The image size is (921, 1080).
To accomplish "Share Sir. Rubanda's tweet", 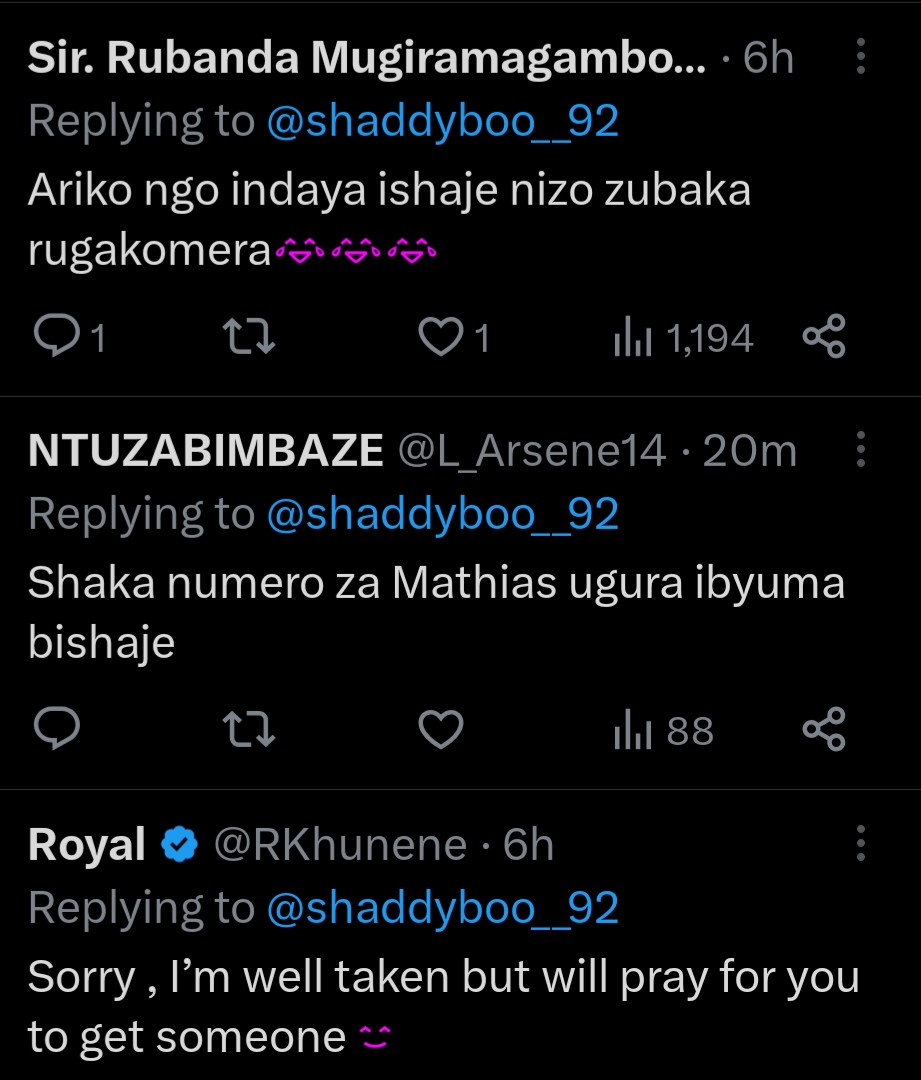I will pyautogui.click(x=824, y=339).
